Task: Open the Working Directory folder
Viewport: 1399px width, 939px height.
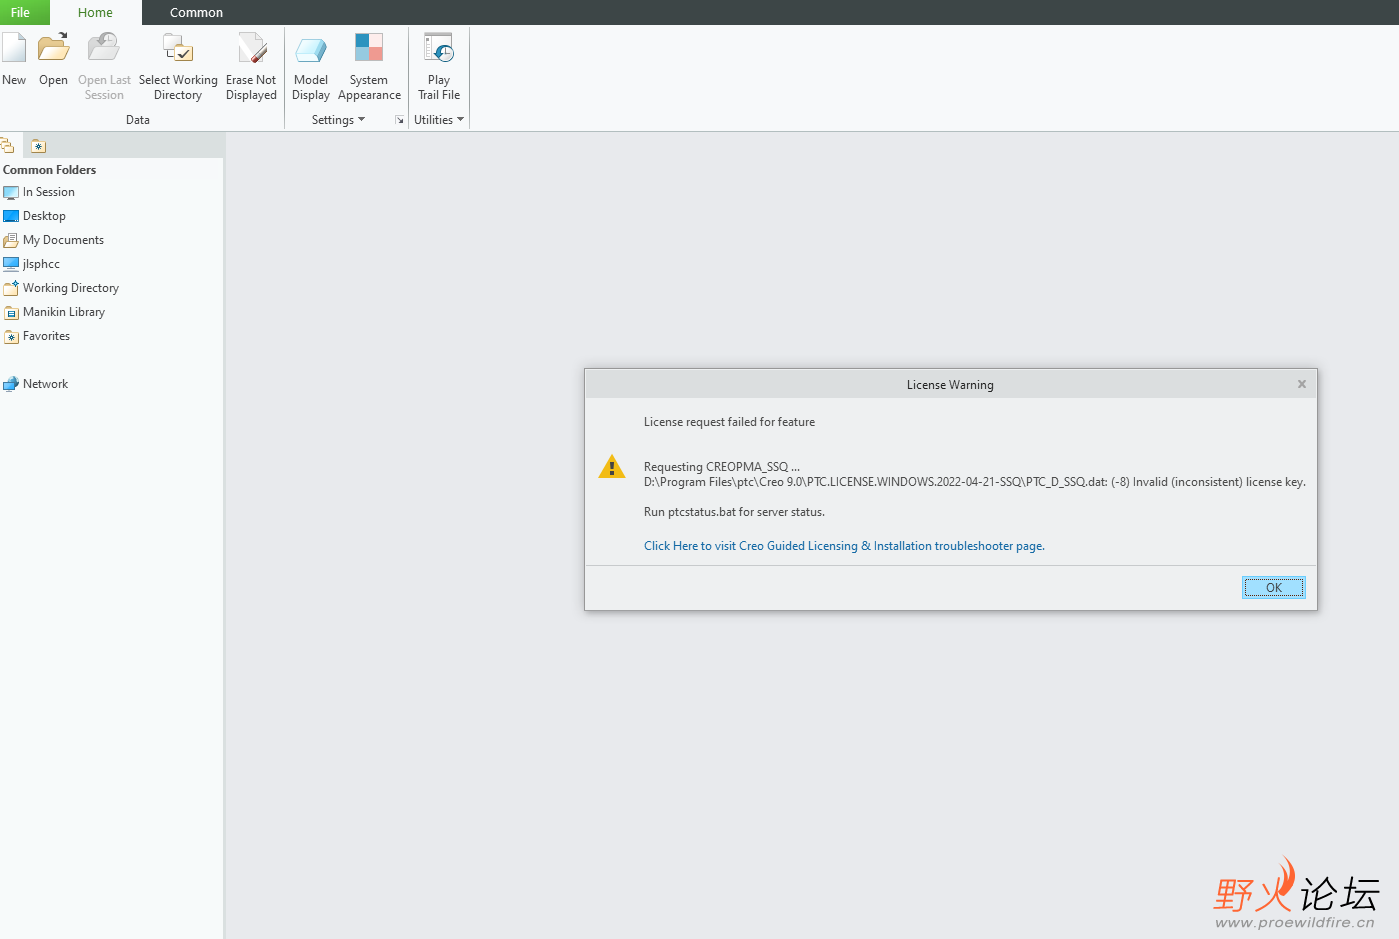Action: [61, 288]
